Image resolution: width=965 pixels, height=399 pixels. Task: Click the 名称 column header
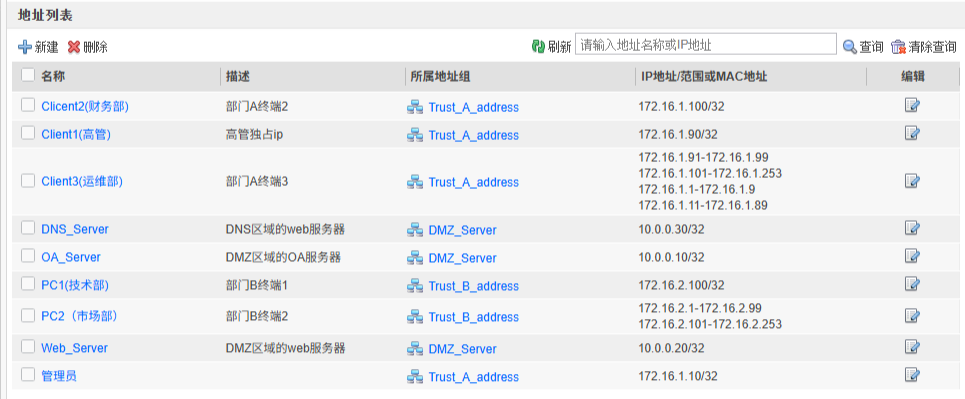(x=53, y=76)
